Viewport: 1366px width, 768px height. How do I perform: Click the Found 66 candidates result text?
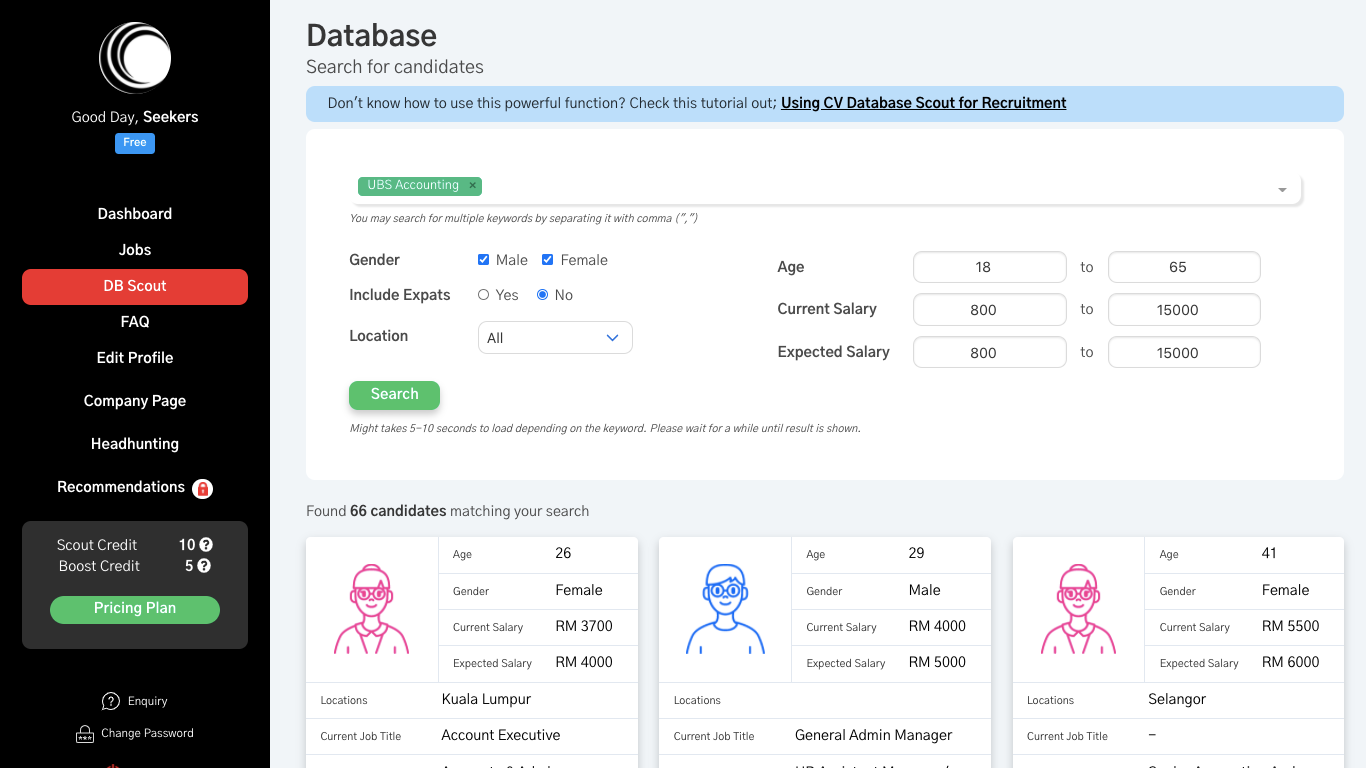(448, 511)
